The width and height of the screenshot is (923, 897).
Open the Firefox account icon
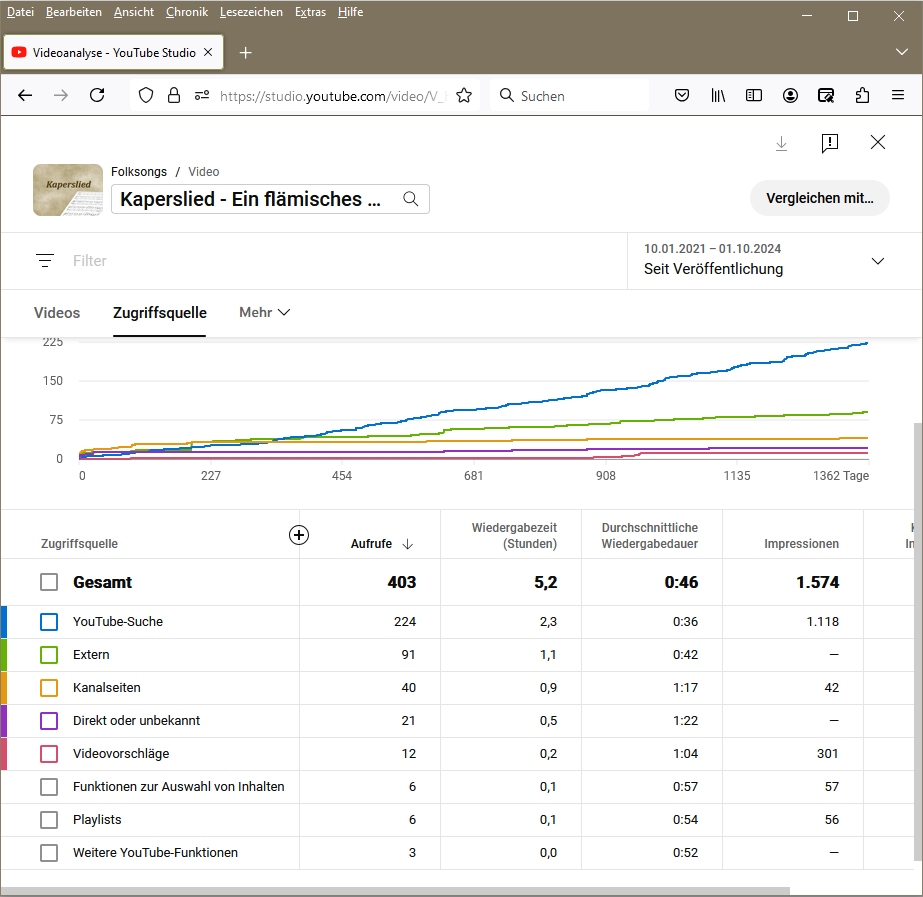pyautogui.click(x=790, y=95)
